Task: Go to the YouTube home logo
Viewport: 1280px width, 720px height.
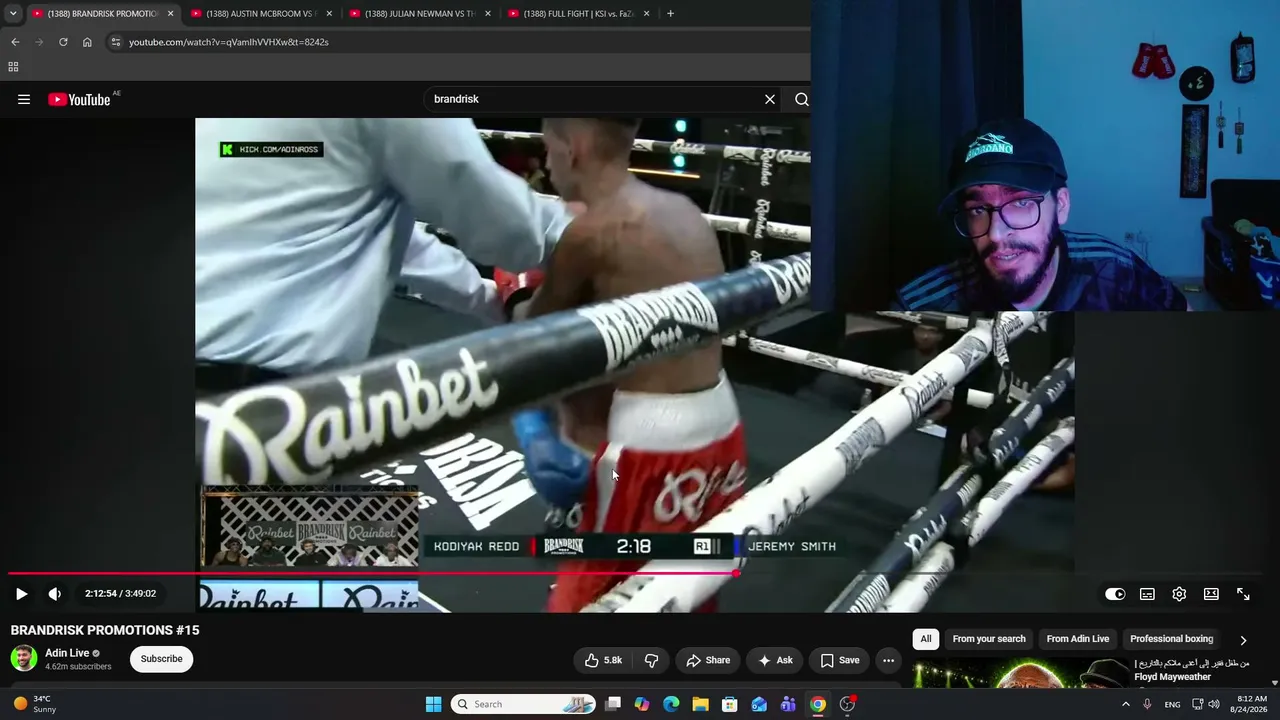Action: tap(80, 99)
